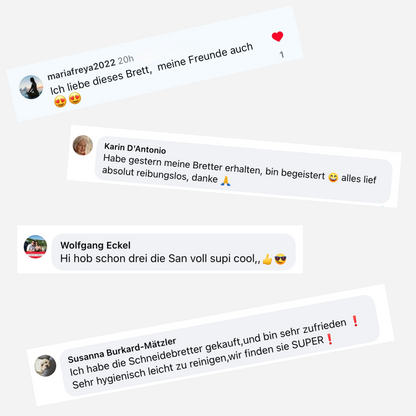Open Karin D'Antonio's profile picture
Viewport: 416px width, 416px height.
tap(83, 145)
